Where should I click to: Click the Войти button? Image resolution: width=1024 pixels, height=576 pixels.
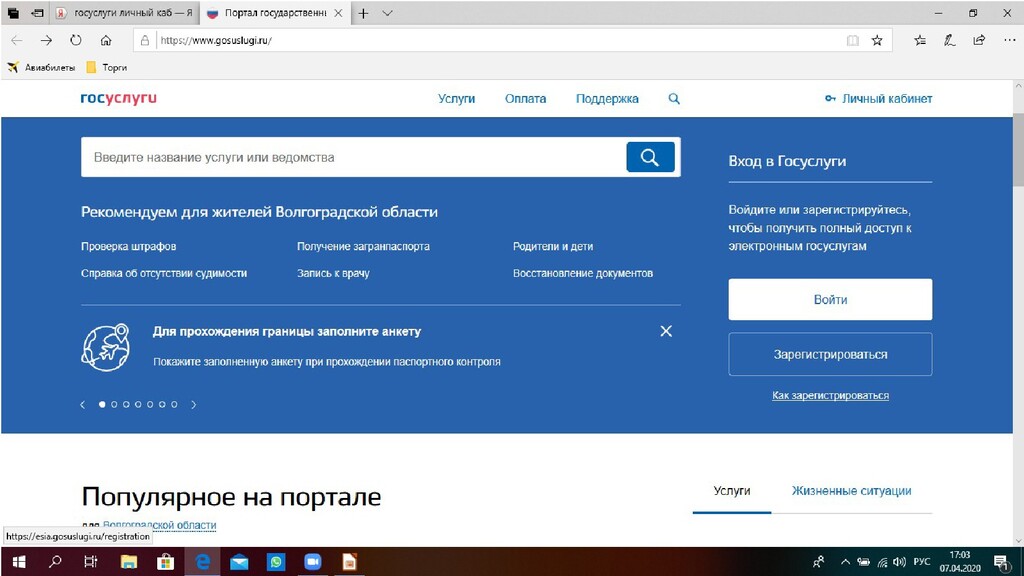coord(830,300)
